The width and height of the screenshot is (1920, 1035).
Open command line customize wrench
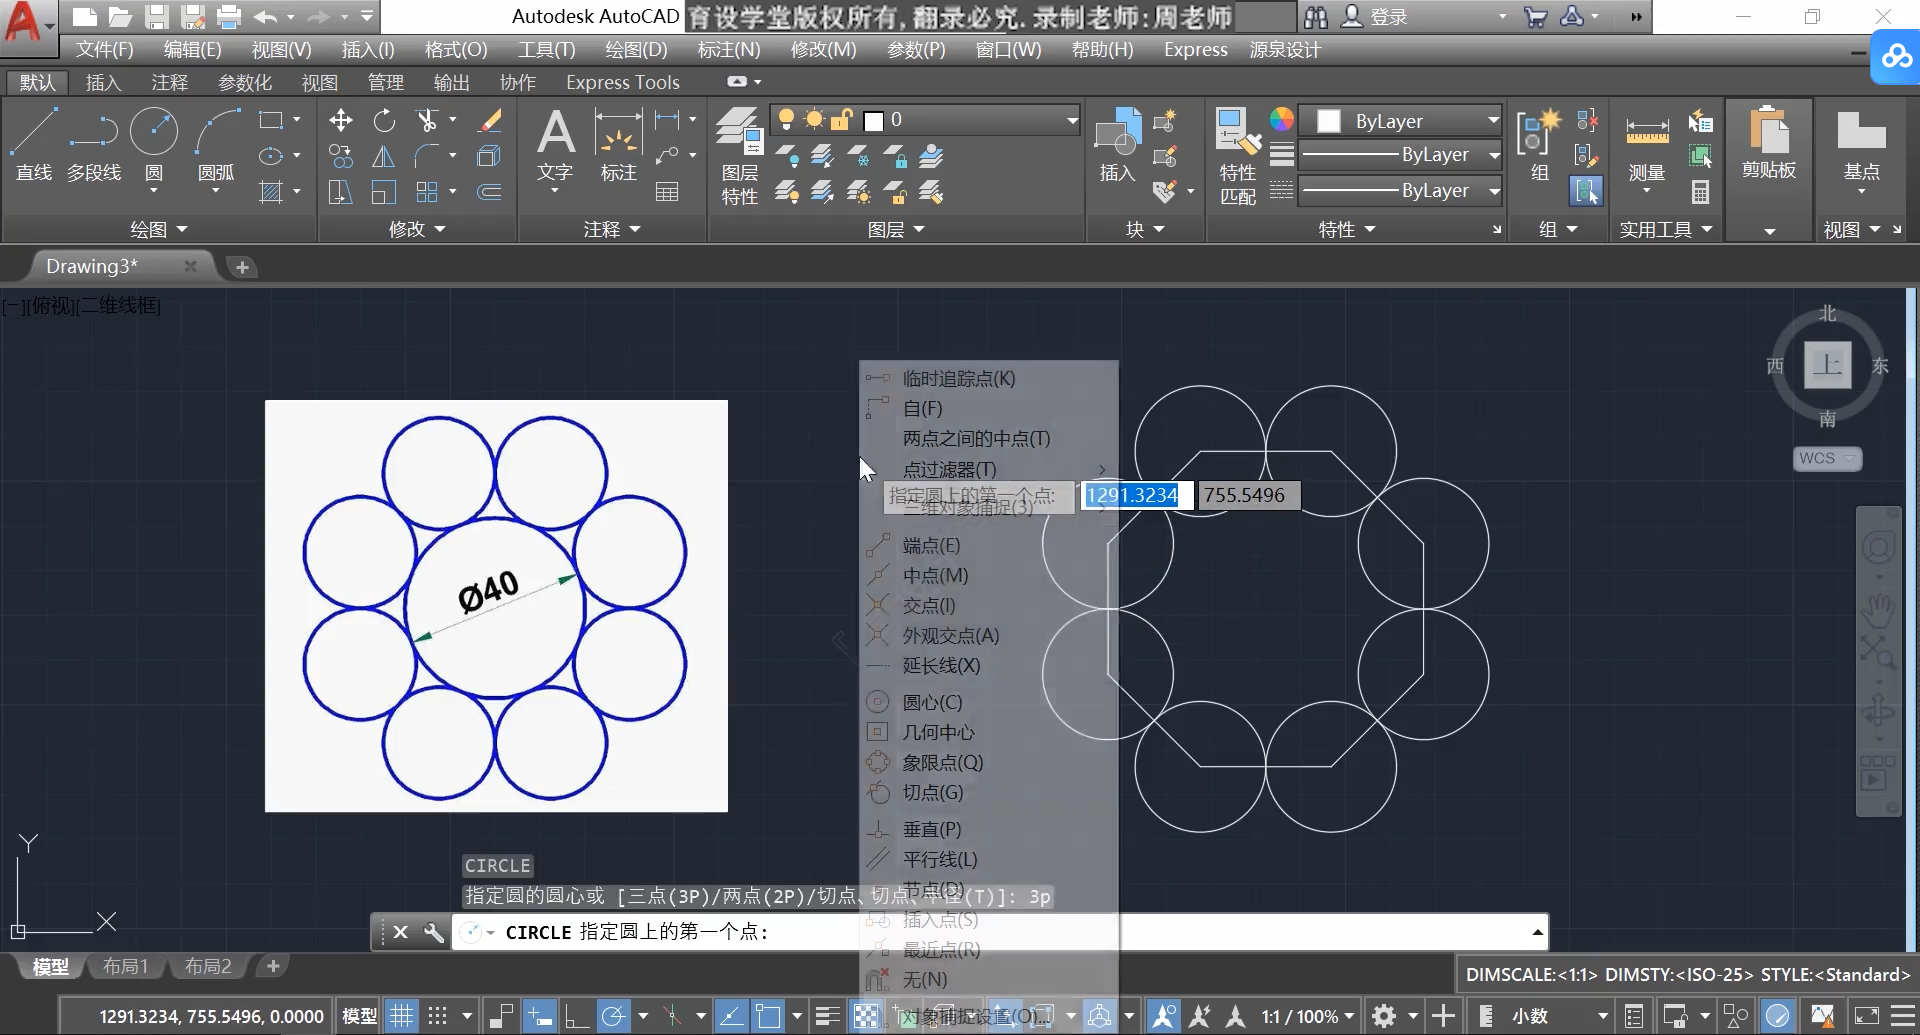433,932
